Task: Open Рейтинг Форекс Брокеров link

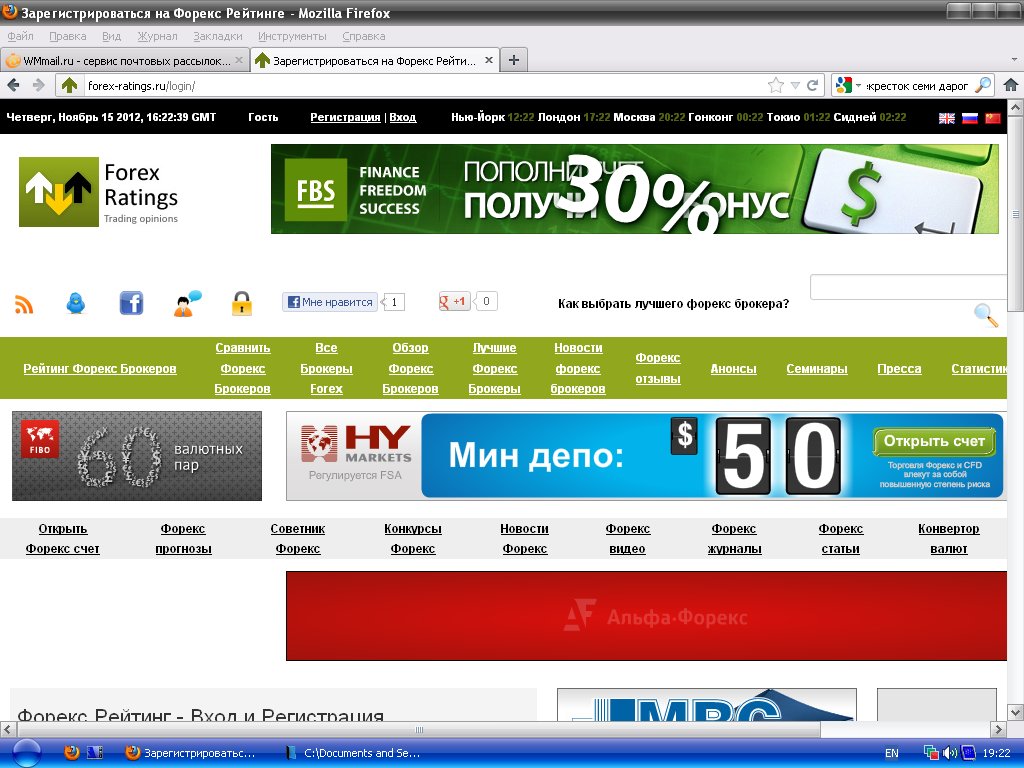Action: [100, 368]
